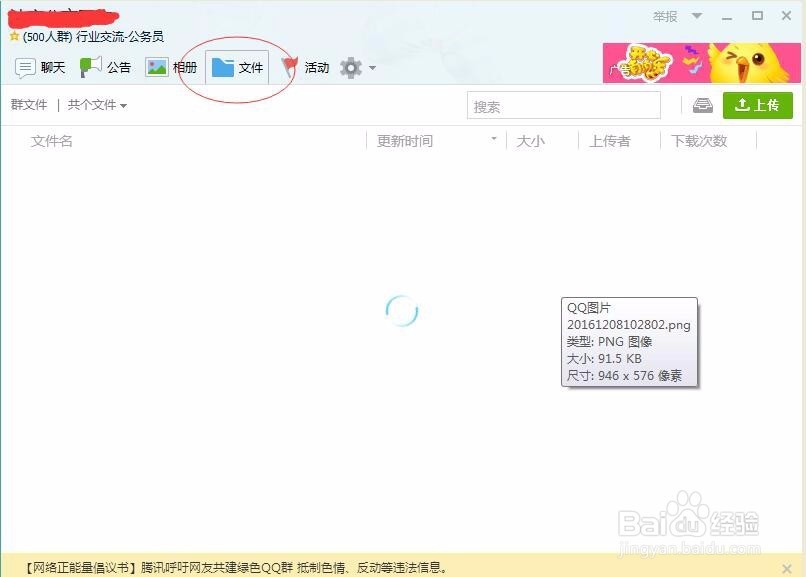Dismiss the yellow notice bar with X

[x=786, y=568]
